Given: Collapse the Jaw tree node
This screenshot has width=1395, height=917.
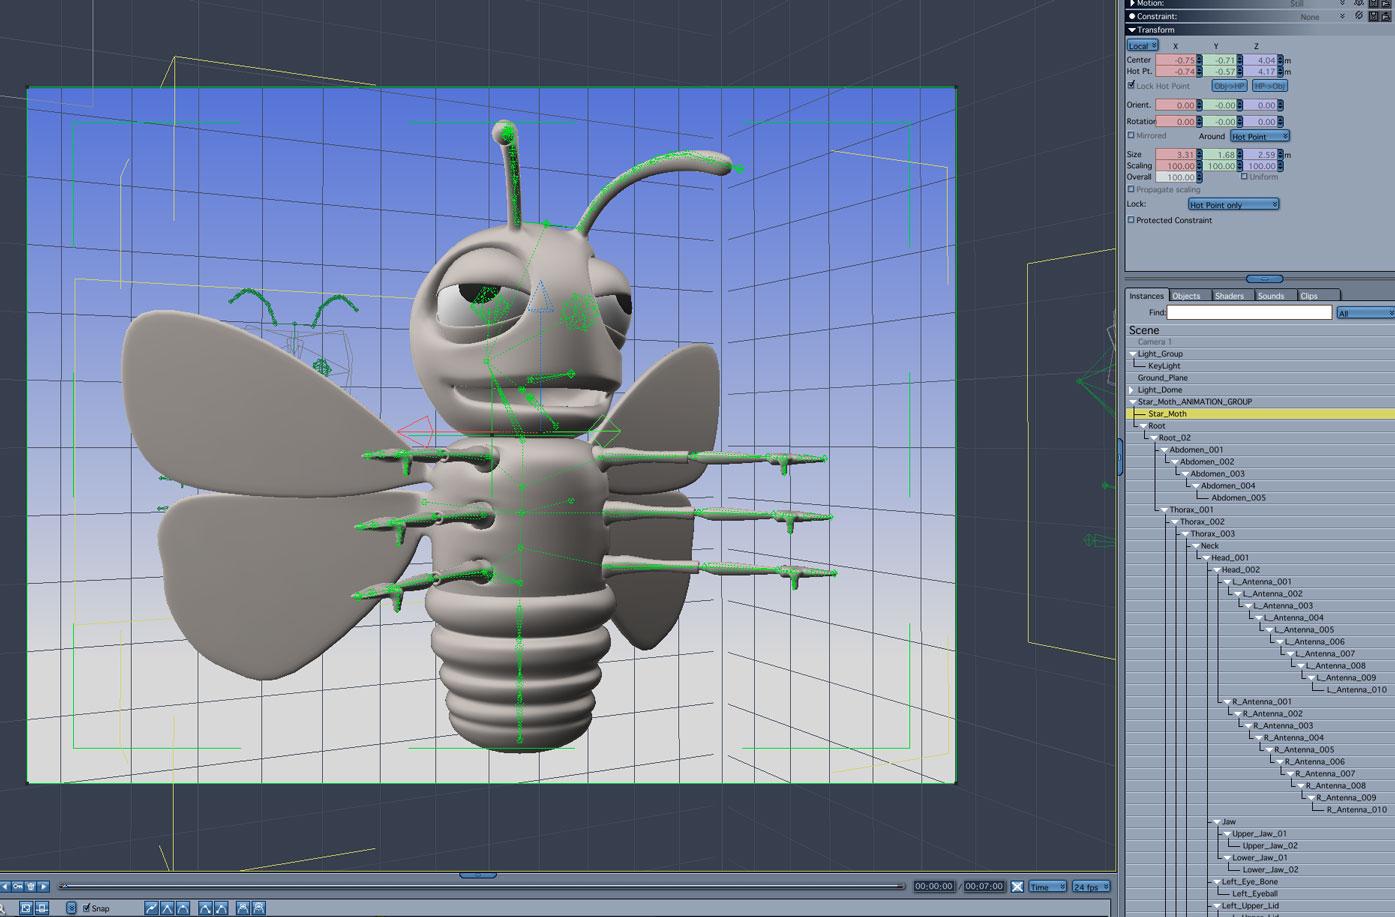Looking at the screenshot, I should 1217,822.
